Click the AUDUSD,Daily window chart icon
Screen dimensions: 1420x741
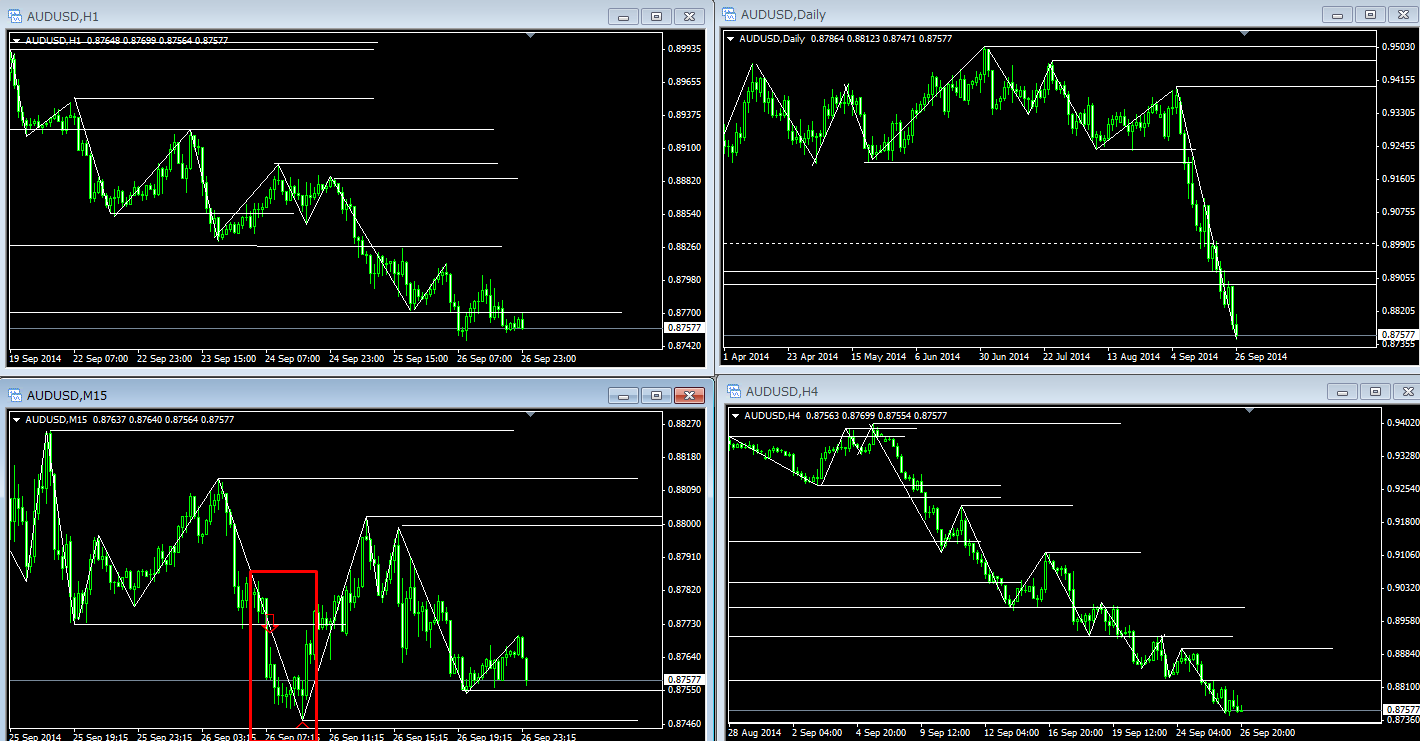tap(730, 15)
